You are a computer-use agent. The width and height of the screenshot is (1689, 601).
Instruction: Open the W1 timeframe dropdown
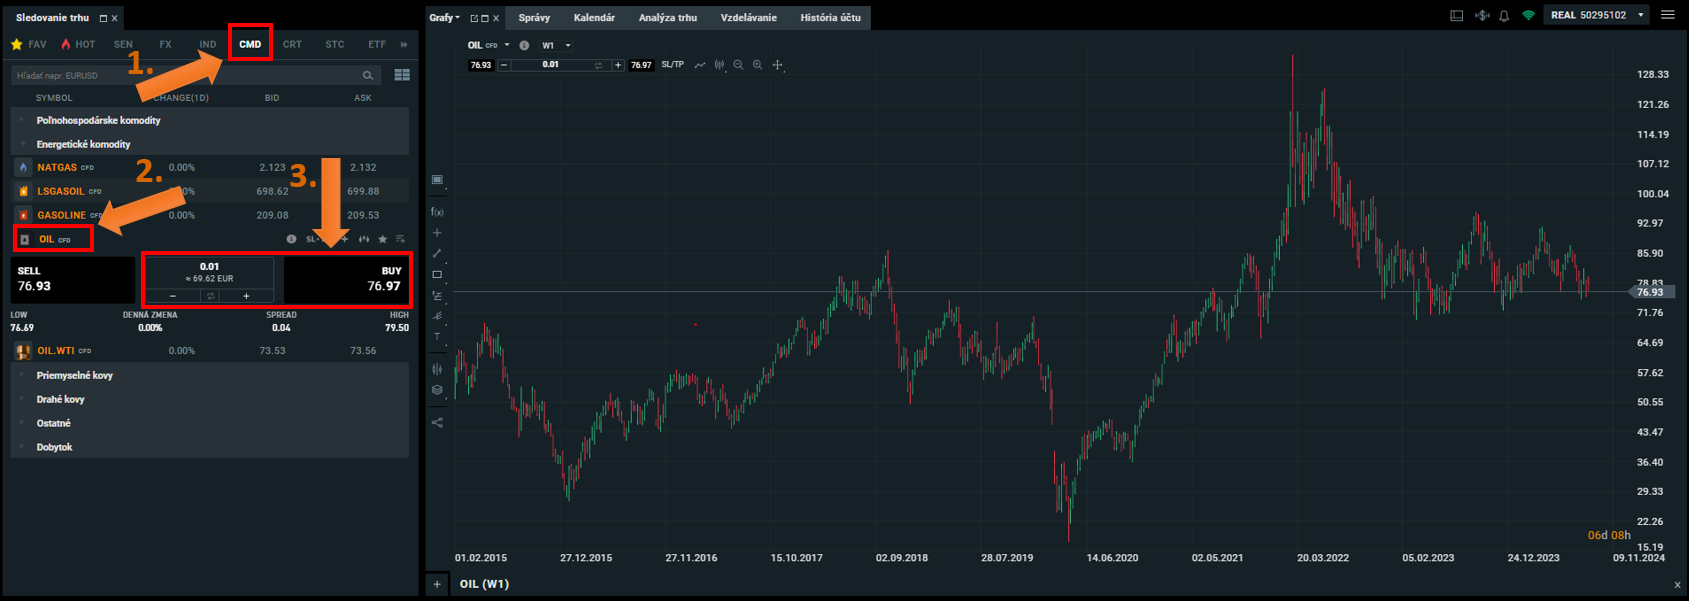click(556, 45)
